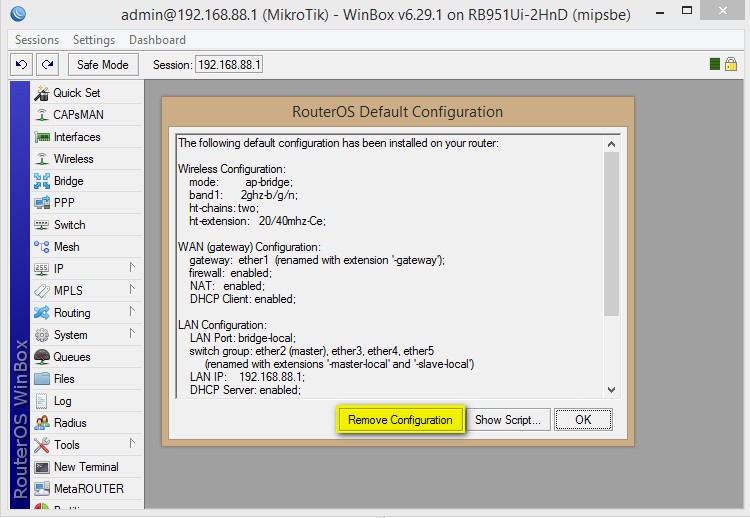Expand the Routing submenu
The height and width of the screenshot is (518, 750).
(132, 312)
